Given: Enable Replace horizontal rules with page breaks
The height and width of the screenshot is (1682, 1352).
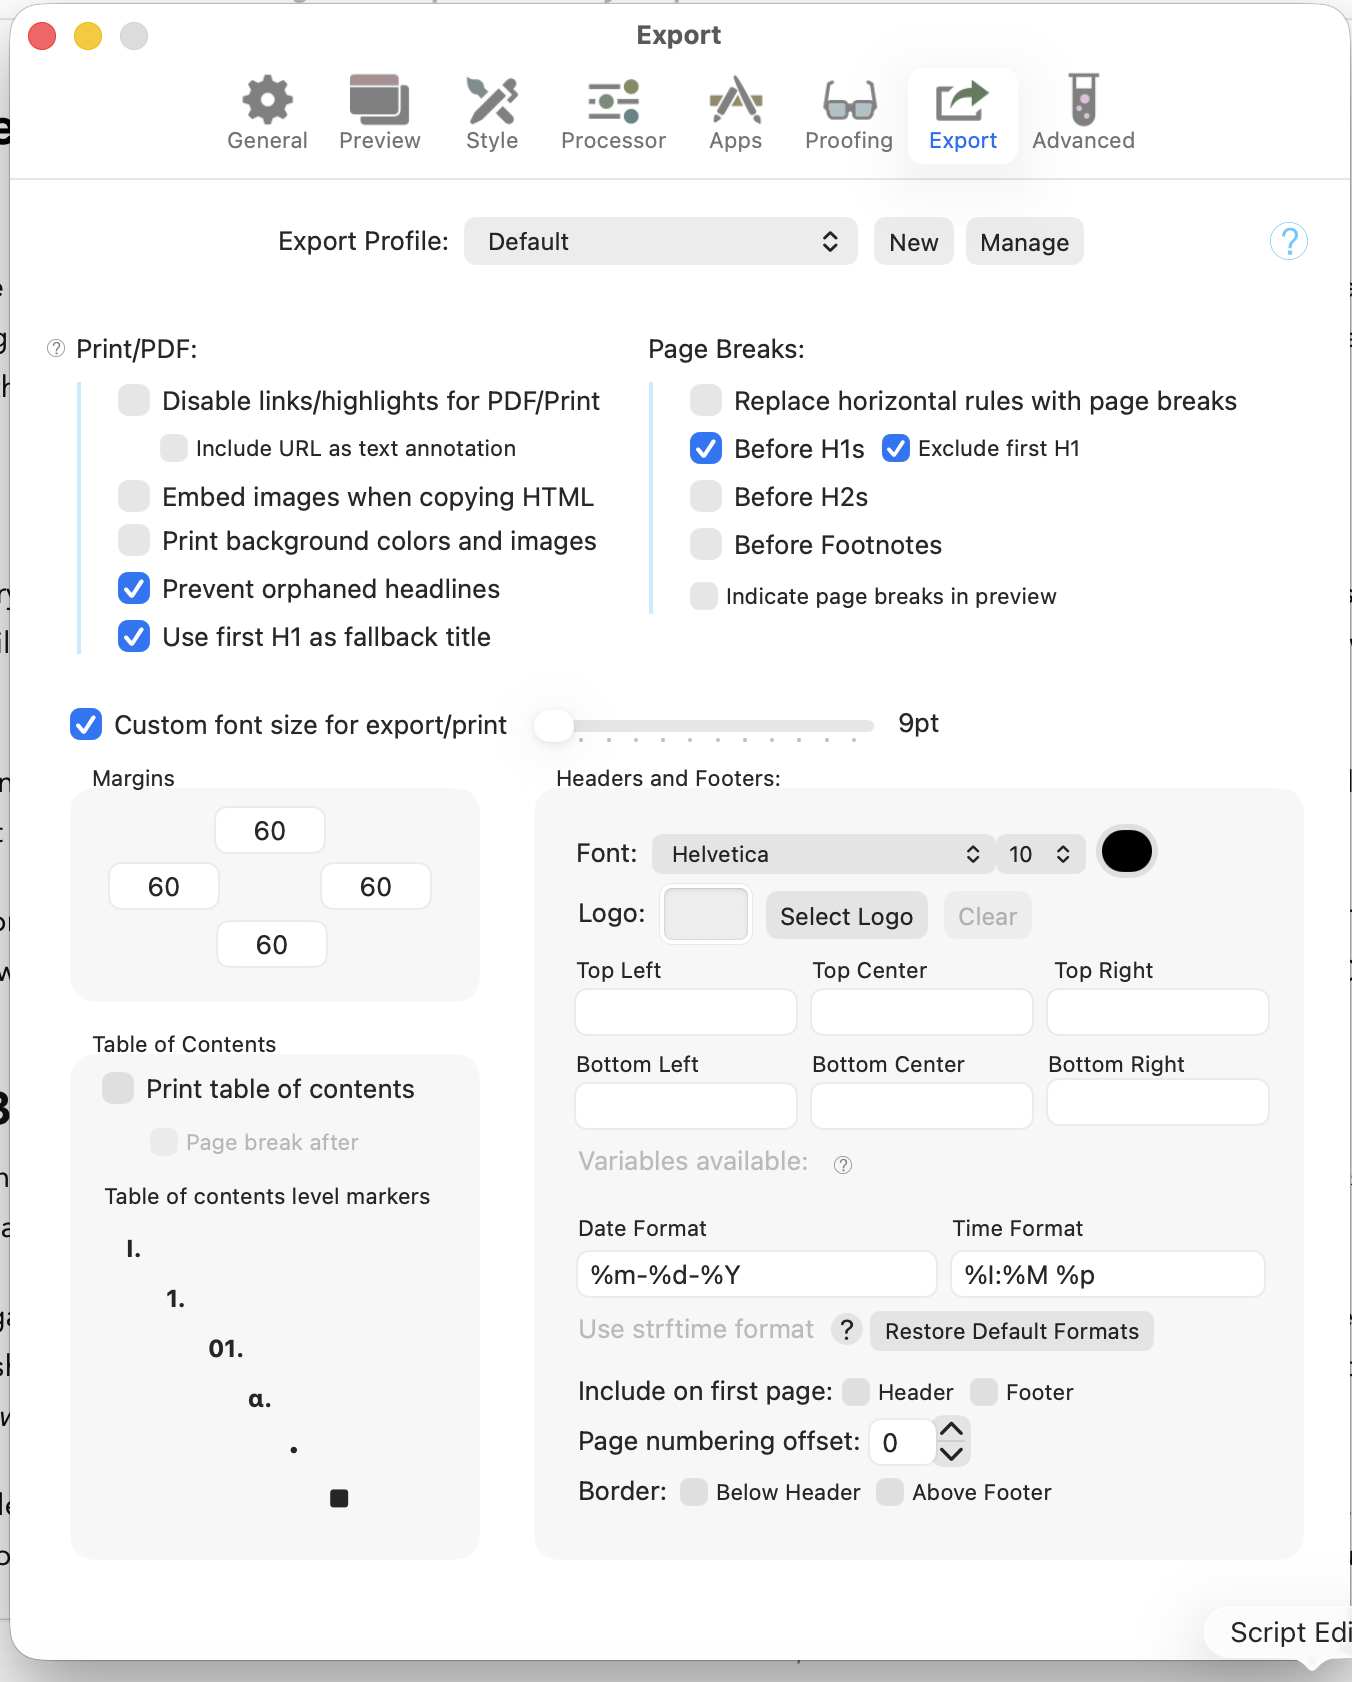Looking at the screenshot, I should point(706,400).
